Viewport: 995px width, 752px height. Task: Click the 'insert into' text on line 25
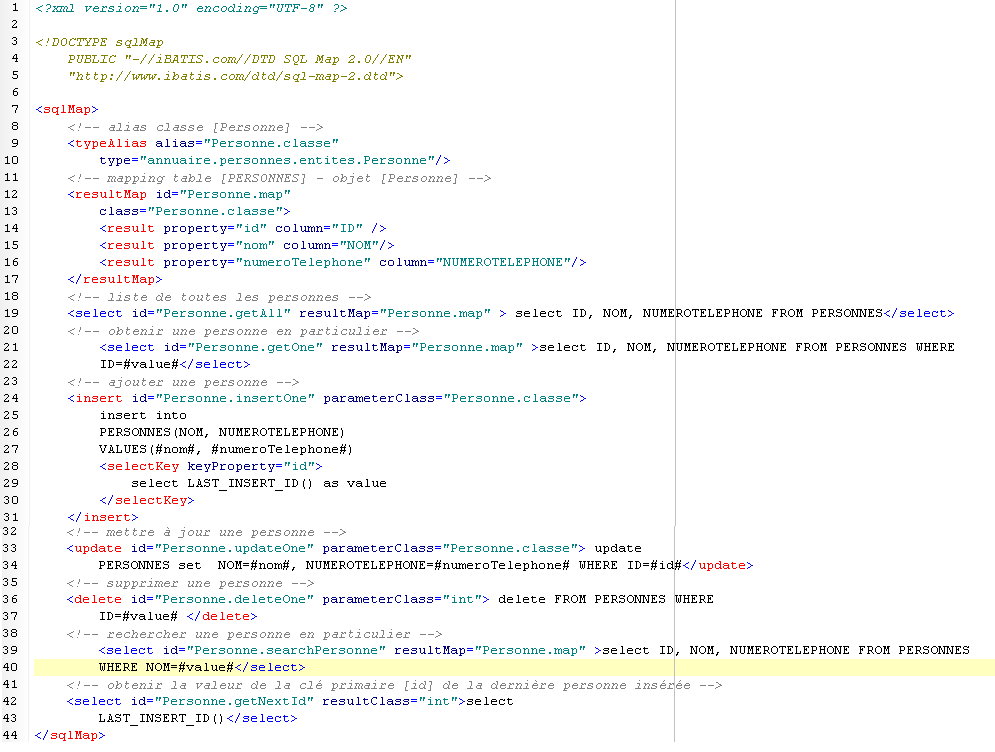click(143, 416)
